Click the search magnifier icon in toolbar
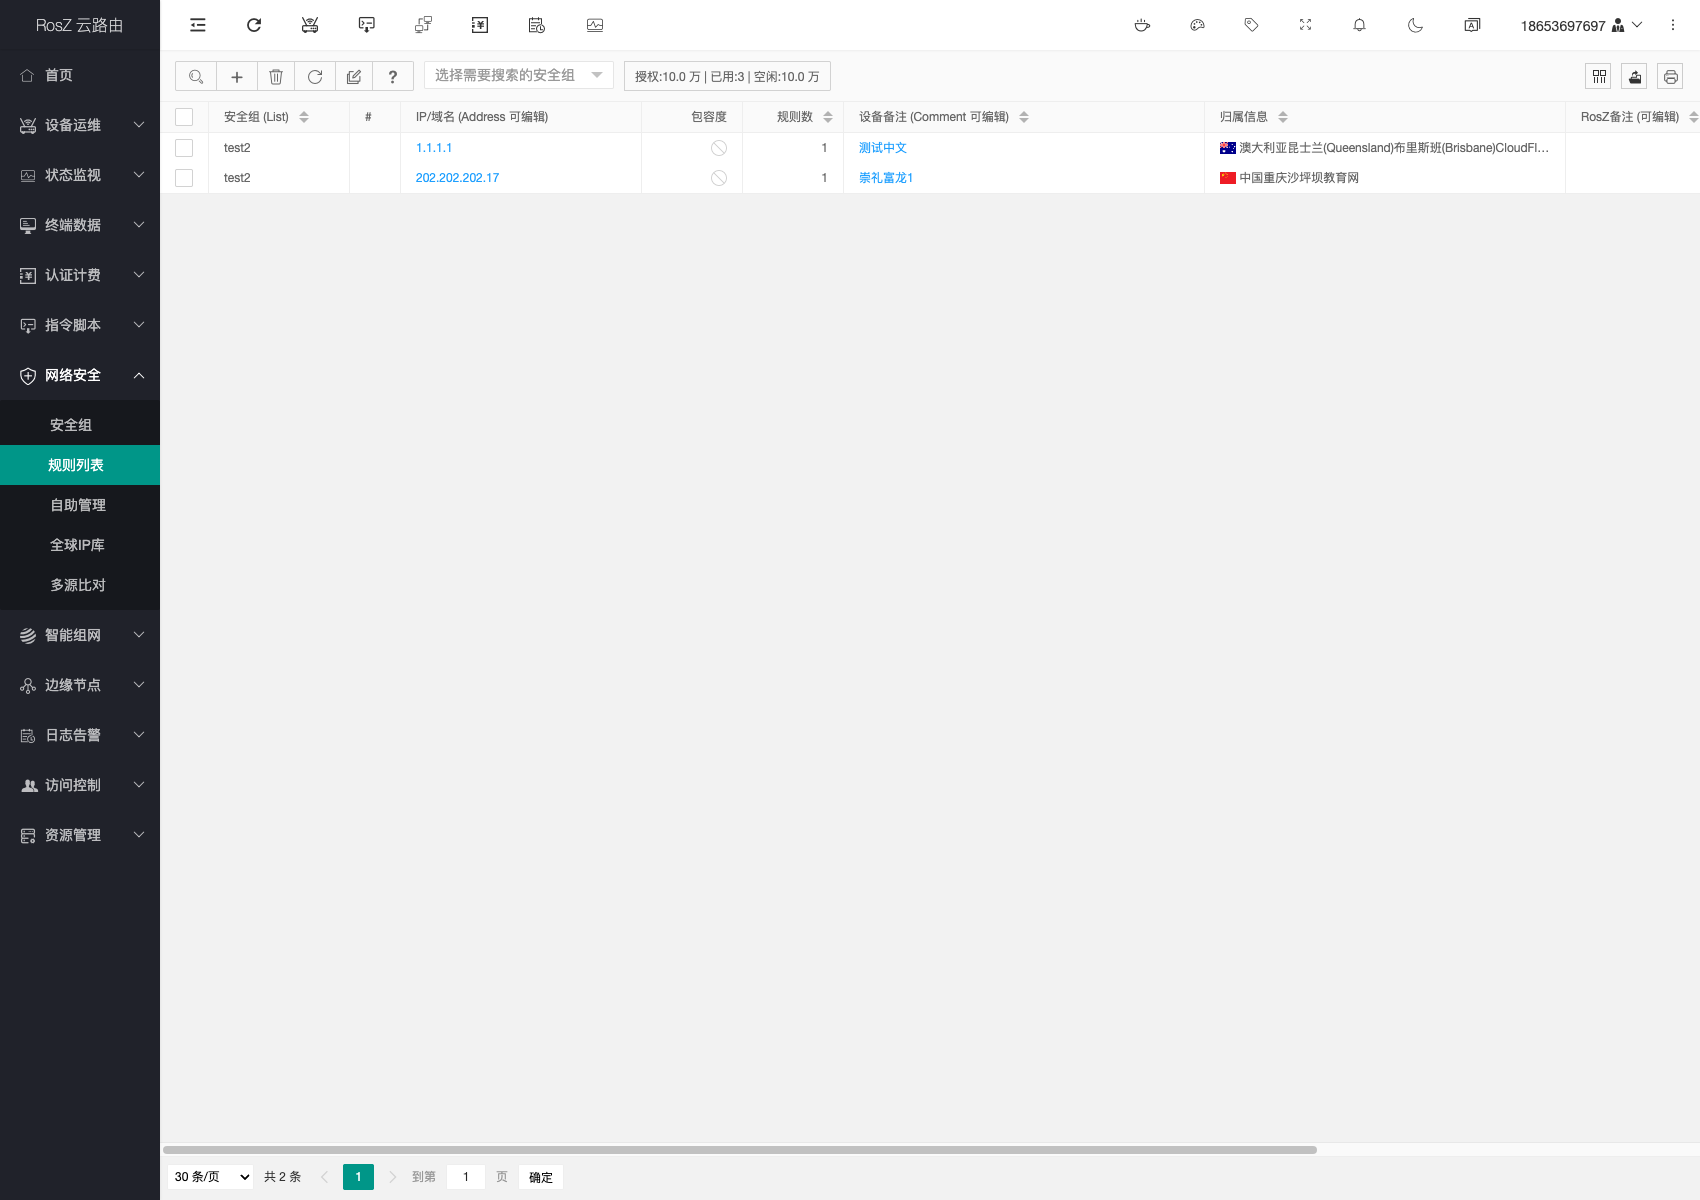 [196, 77]
